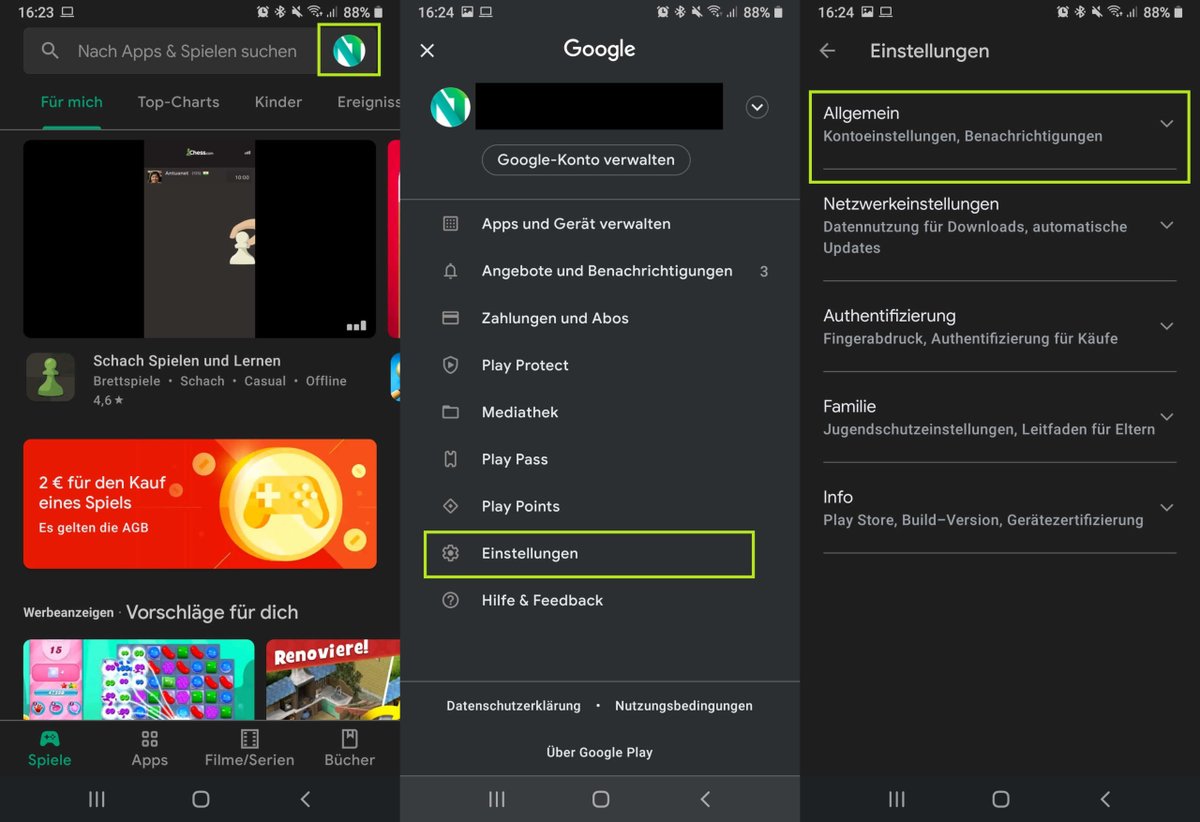The height and width of the screenshot is (822, 1200).
Task: Tap the shield icon for Play Protect
Action: (x=450, y=365)
